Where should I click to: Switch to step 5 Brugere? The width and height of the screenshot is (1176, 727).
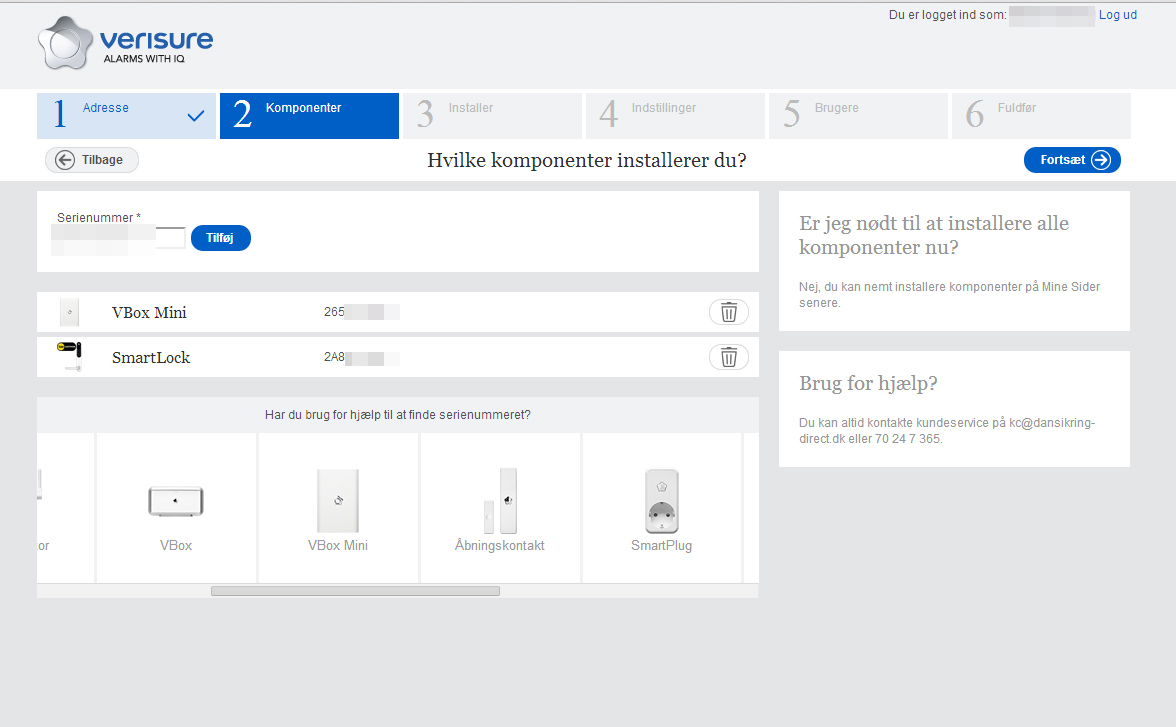pos(858,116)
